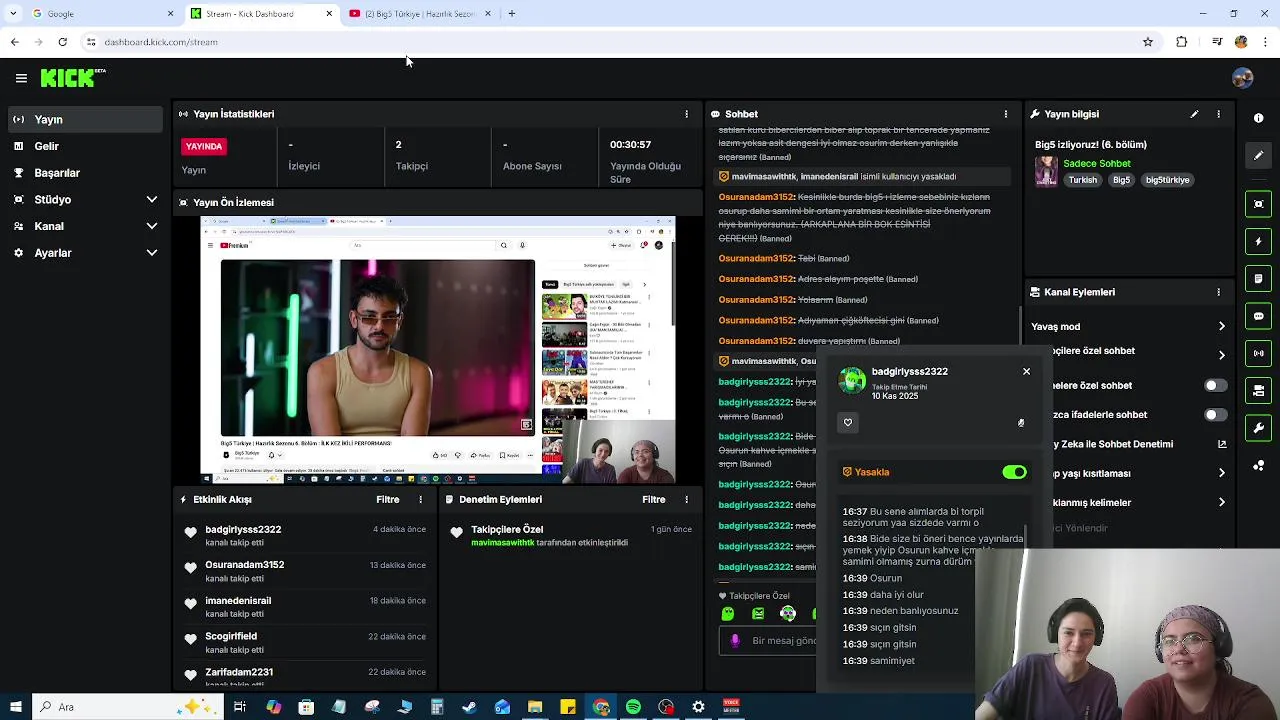Viewport: 1280px width, 720px height.
Task: Click Osuranadam3152 in Etkinlik Akışı
Action: tap(245, 565)
